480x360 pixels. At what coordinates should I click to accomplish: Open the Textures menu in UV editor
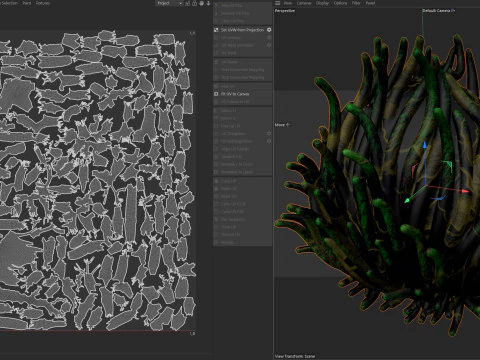[43, 3]
